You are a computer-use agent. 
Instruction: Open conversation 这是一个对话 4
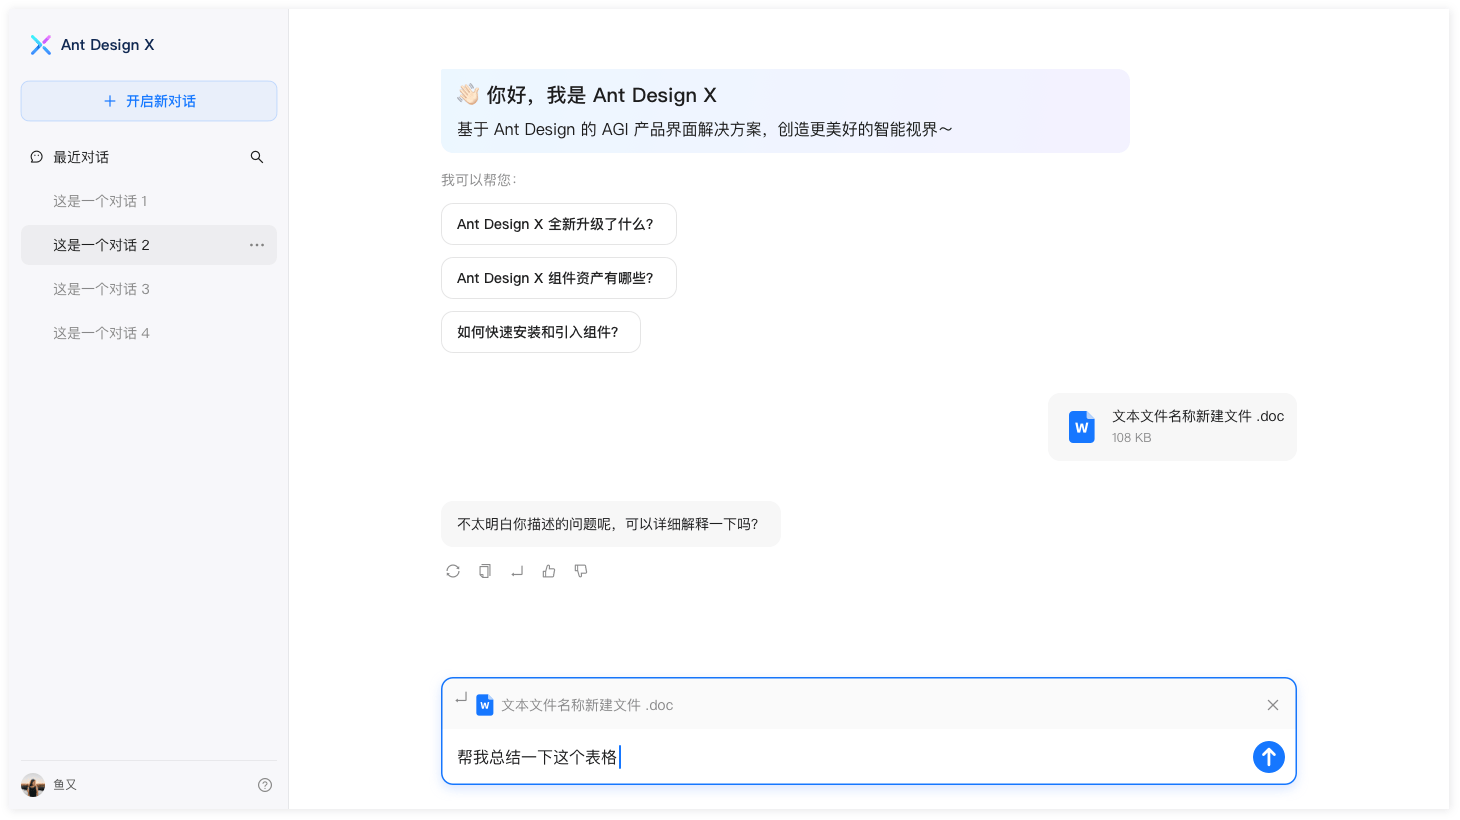click(149, 333)
